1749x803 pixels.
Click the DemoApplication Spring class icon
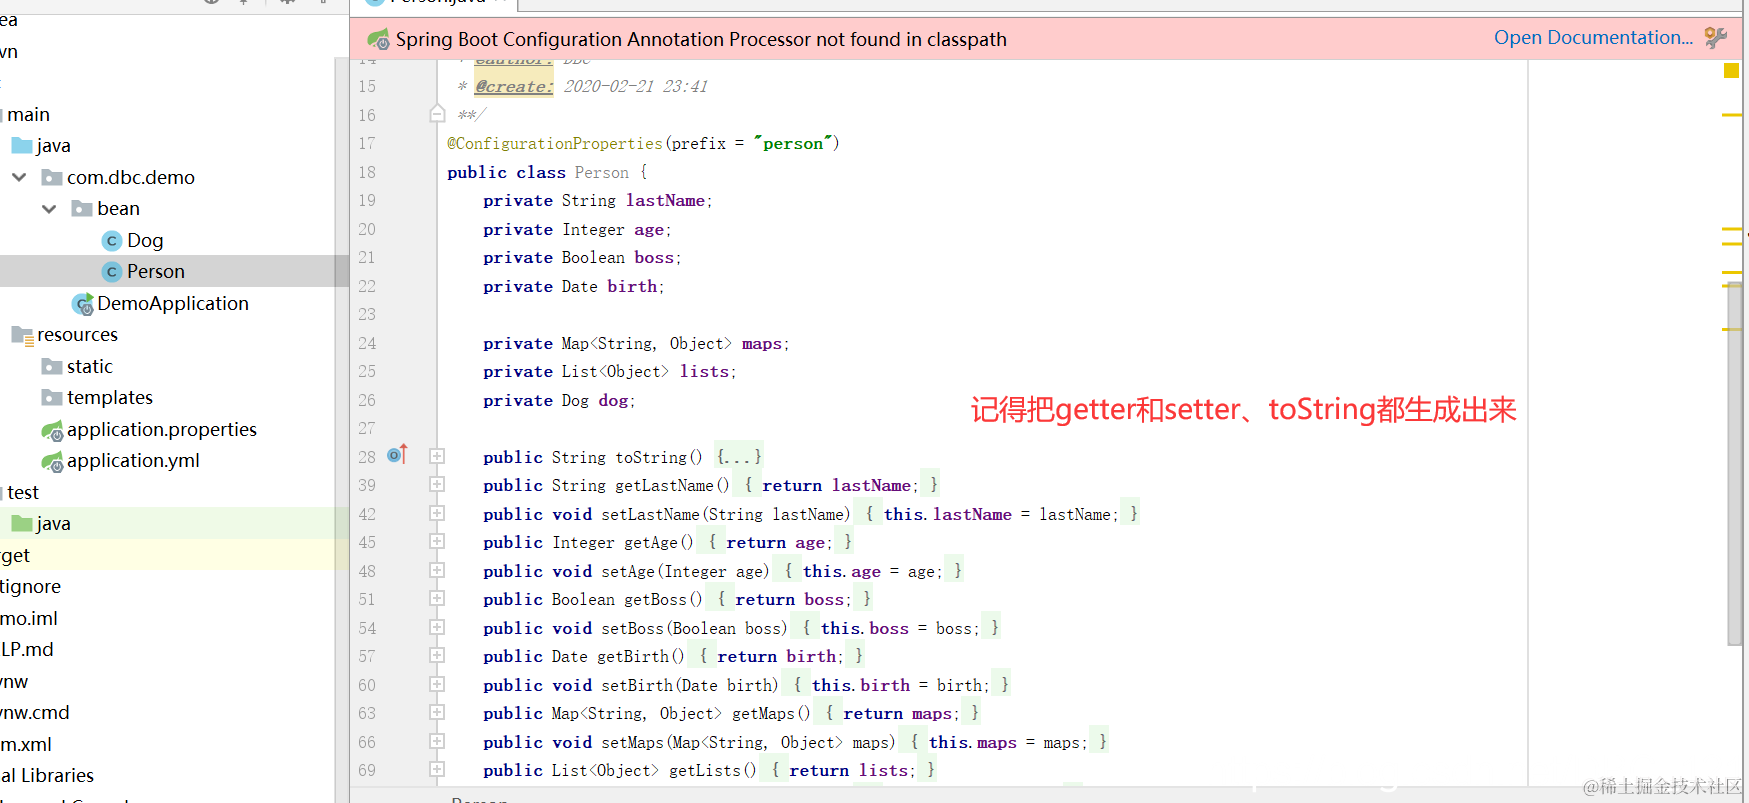pyautogui.click(x=83, y=304)
